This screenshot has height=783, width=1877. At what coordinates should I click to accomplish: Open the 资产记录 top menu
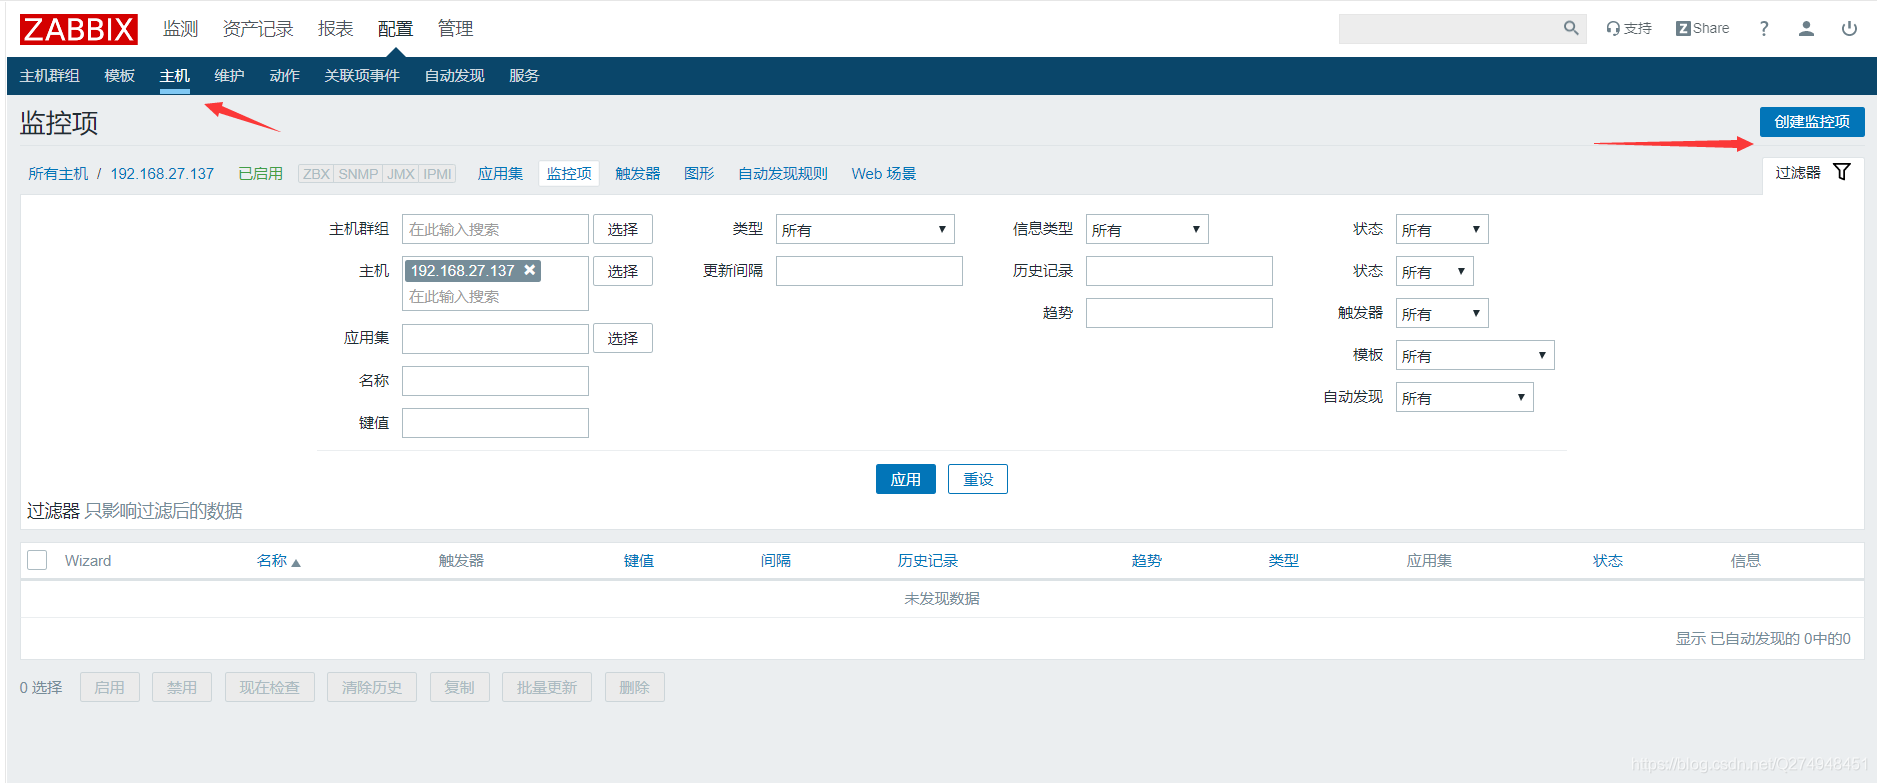(258, 29)
